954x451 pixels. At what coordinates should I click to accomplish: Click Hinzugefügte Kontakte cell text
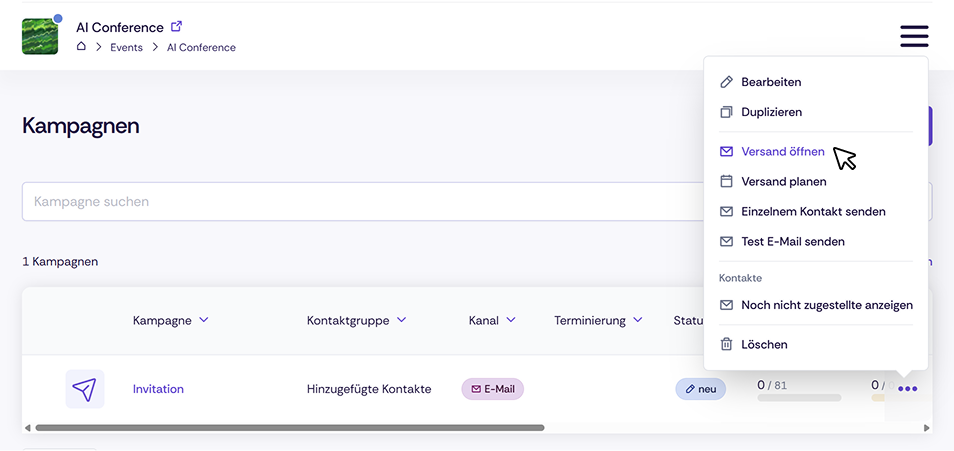click(x=369, y=389)
